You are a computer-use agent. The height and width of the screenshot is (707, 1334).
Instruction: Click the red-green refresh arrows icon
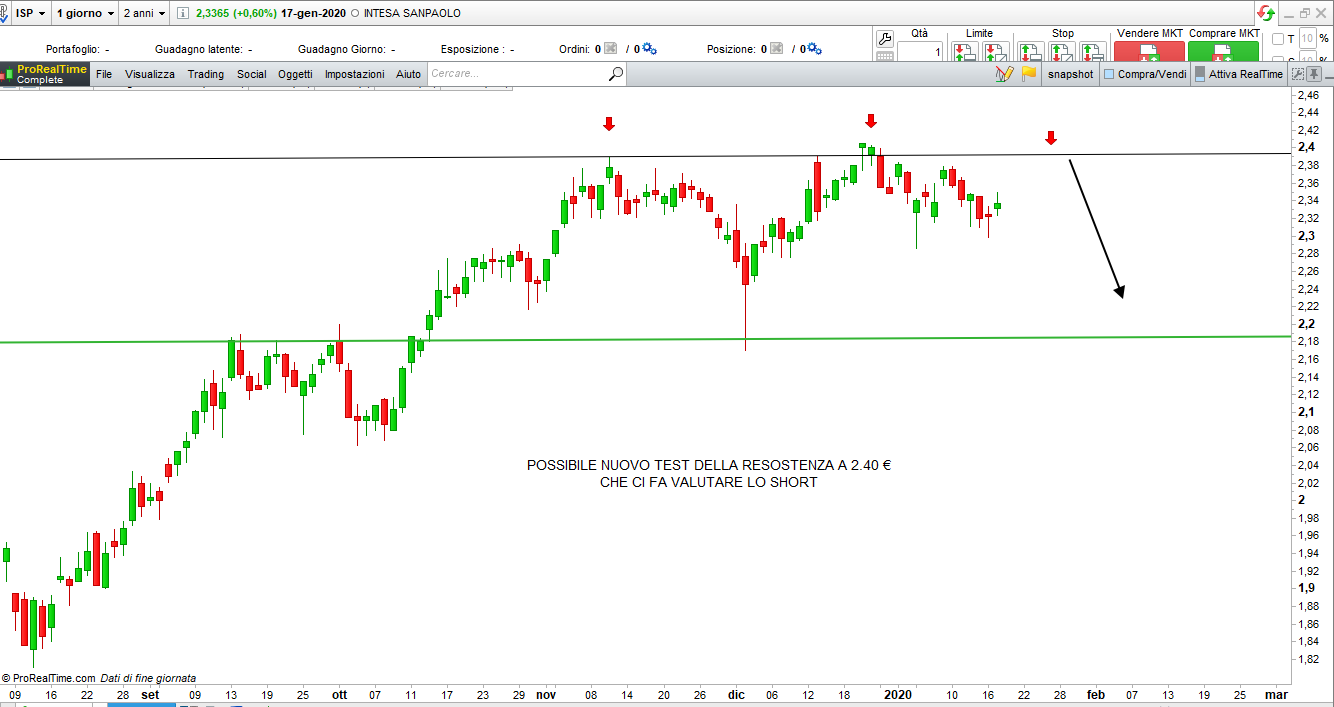pos(1266,13)
